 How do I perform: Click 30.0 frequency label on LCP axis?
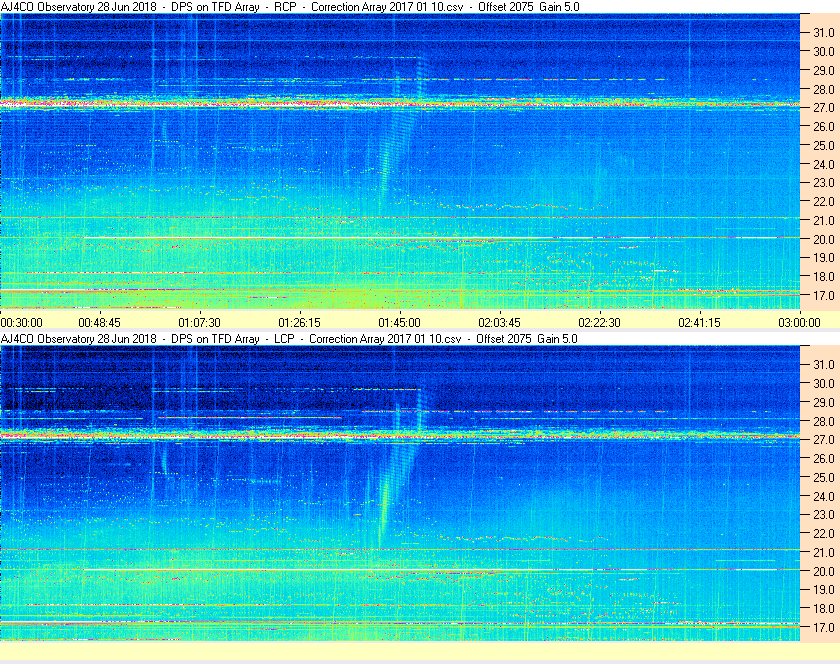coord(824,384)
